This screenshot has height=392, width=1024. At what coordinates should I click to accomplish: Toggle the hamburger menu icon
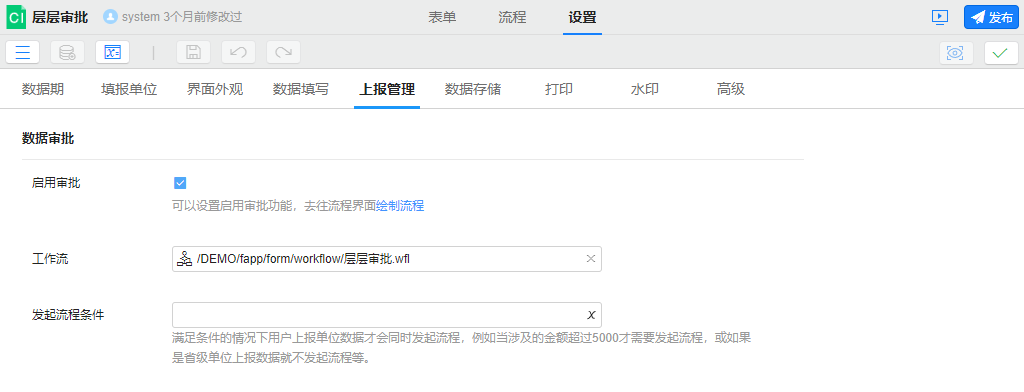23,52
